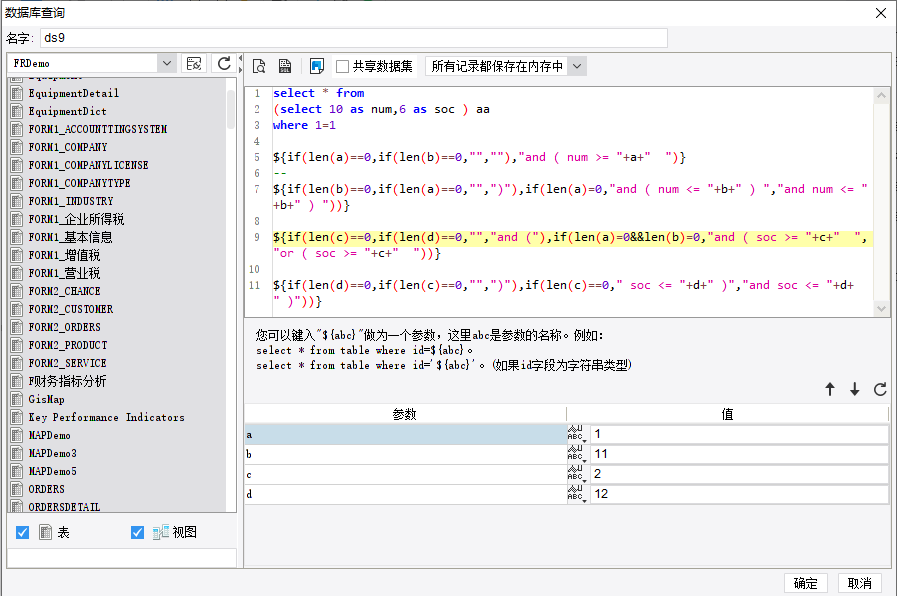Edit the value 2 for parameter c

click(739, 474)
